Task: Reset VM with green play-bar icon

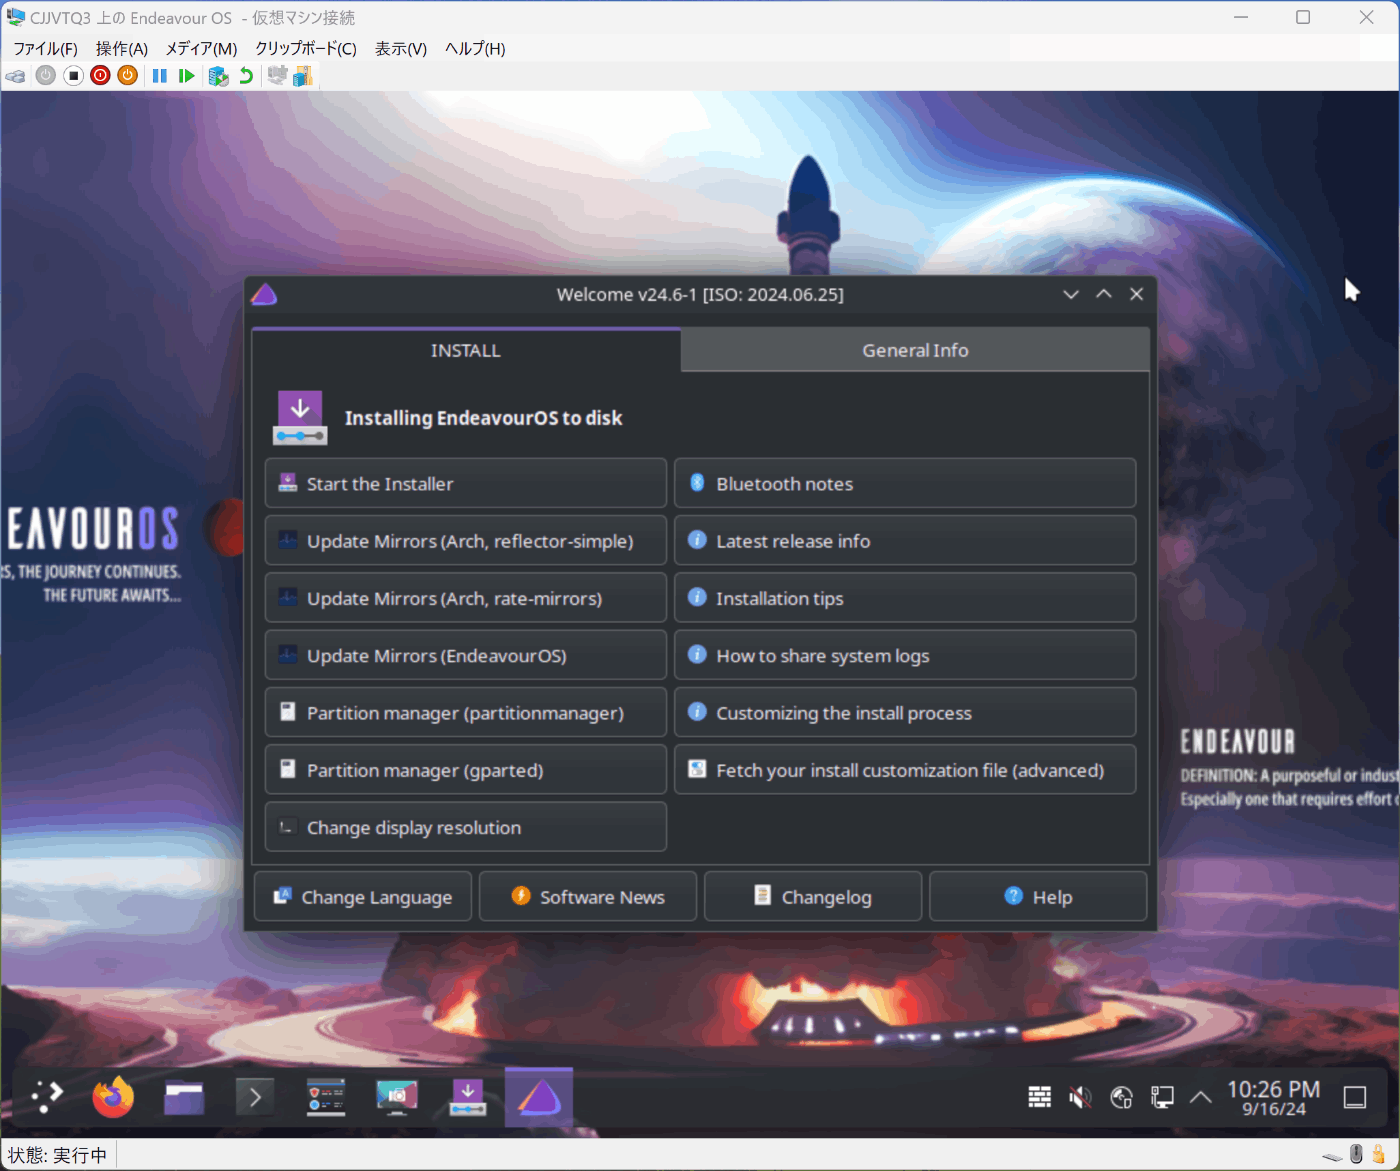Action: [x=187, y=76]
